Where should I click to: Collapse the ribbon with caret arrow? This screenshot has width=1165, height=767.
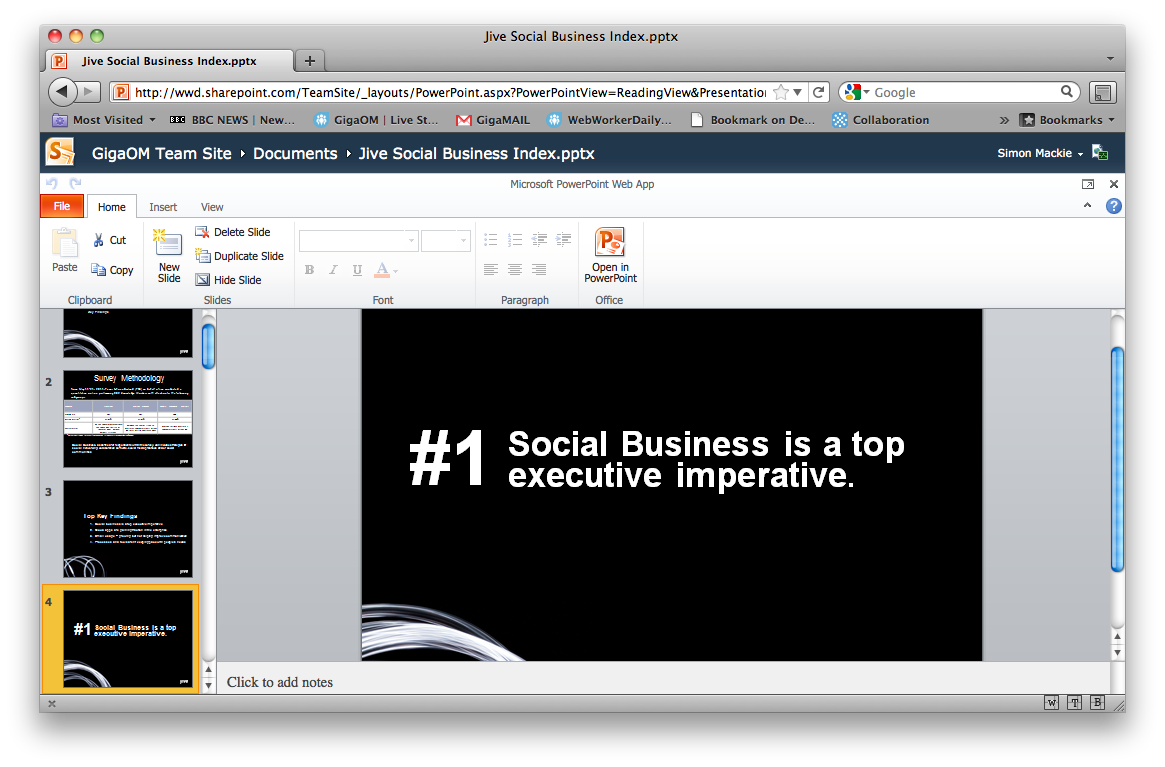1088,206
